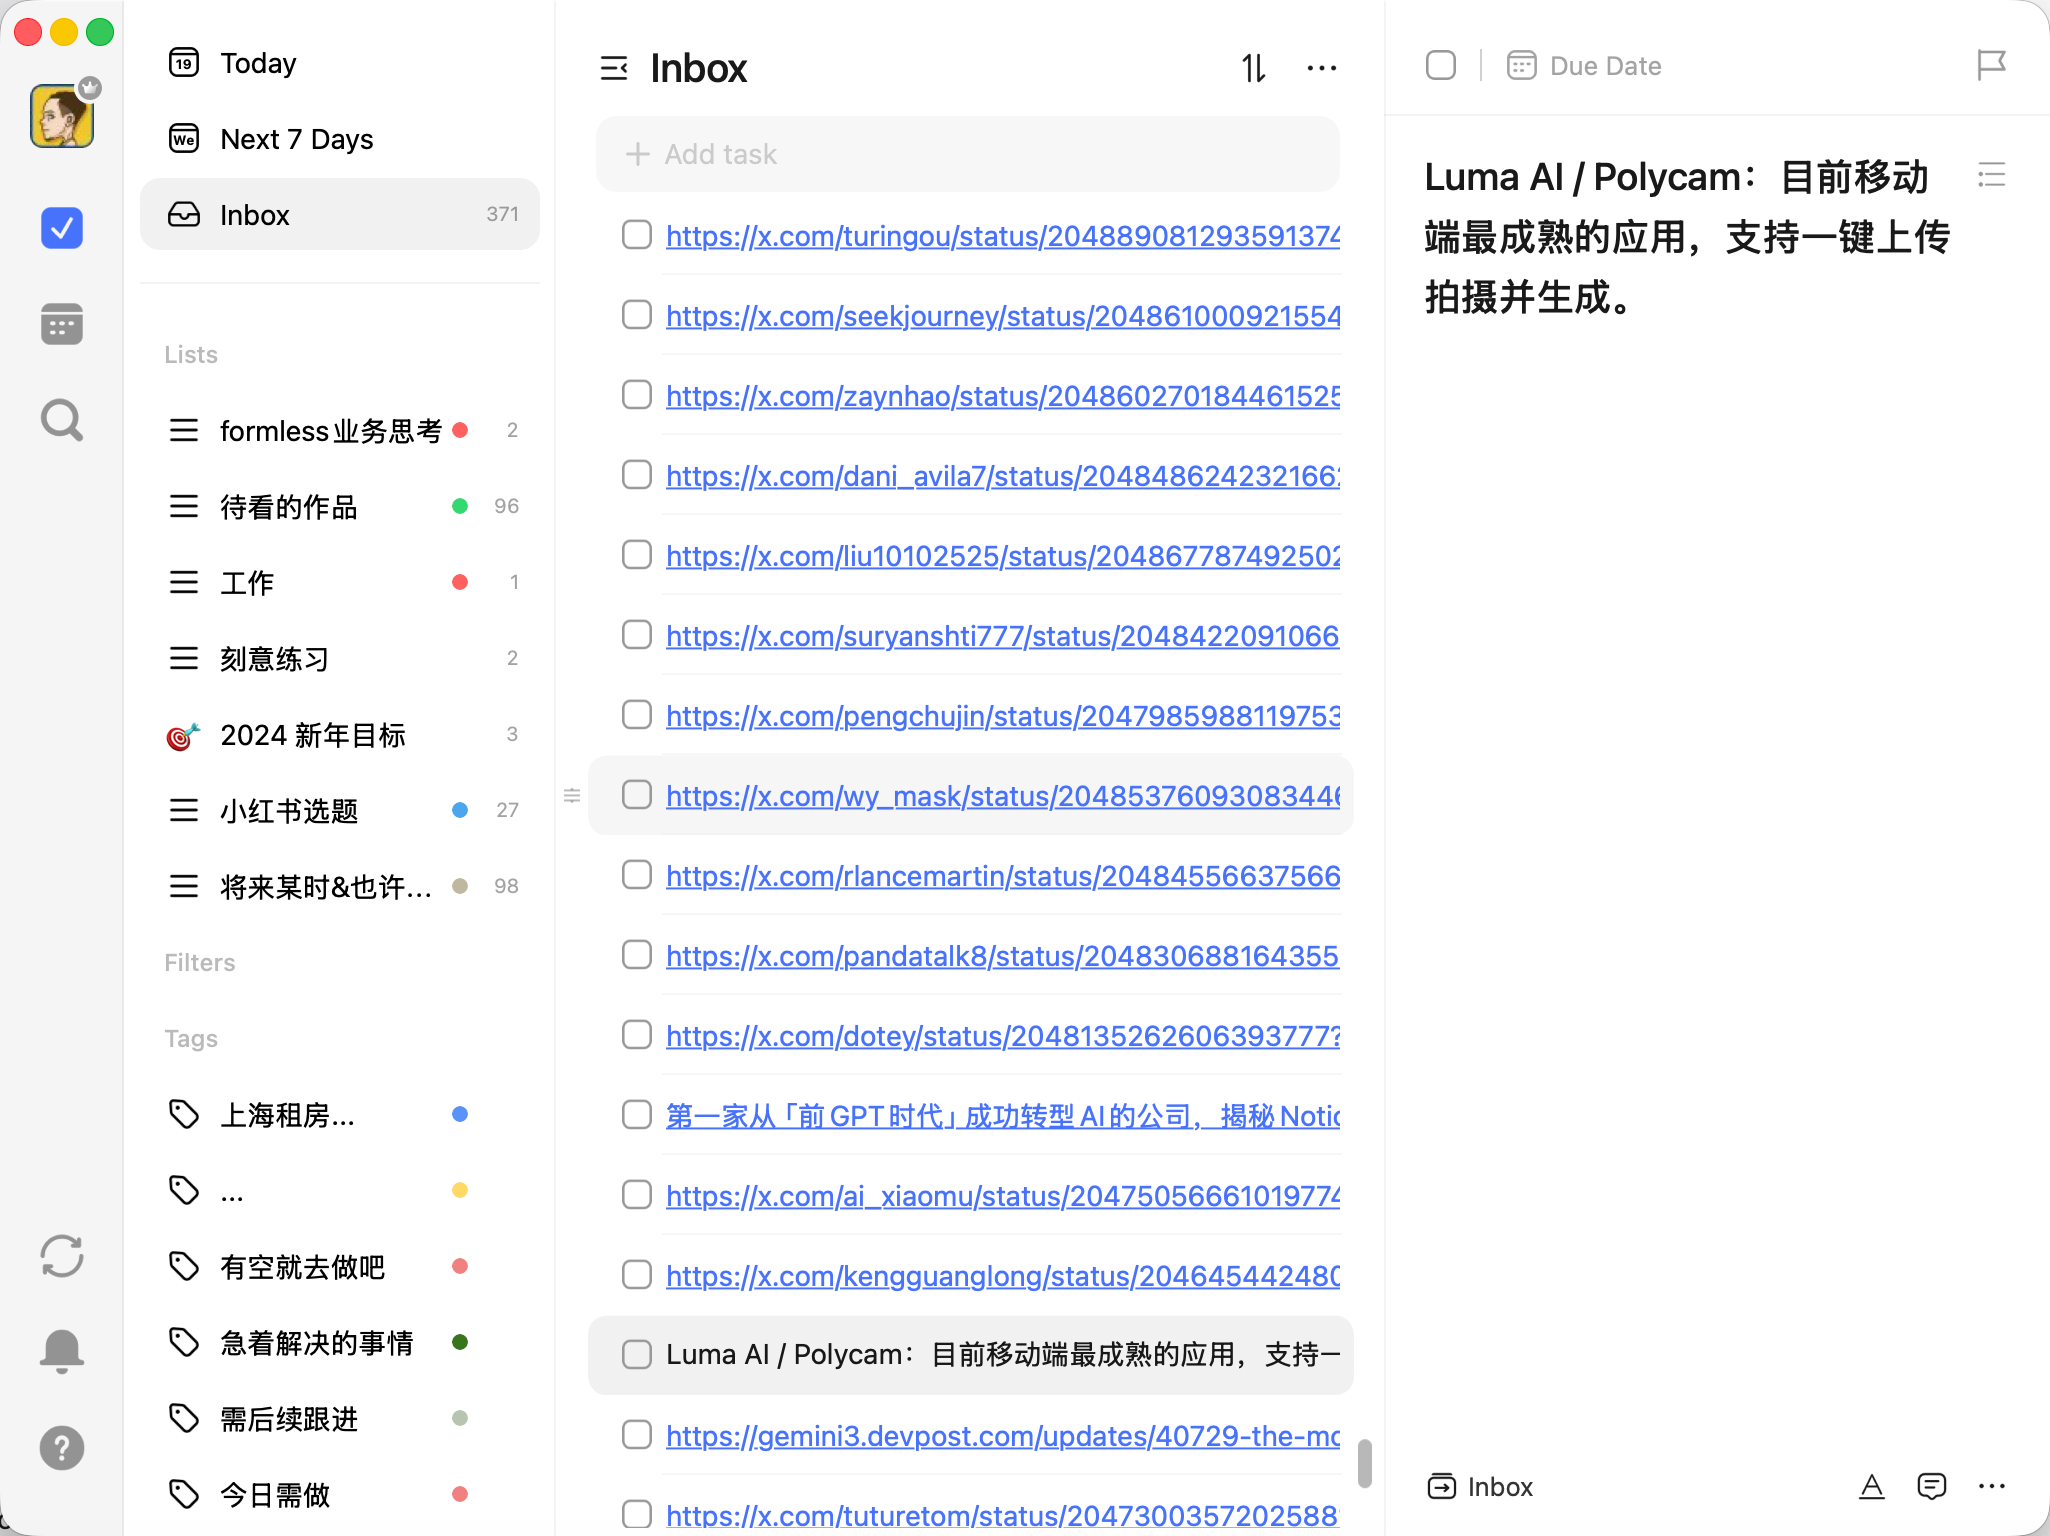
Task: Click the Sync icon
Action: (x=62, y=1256)
